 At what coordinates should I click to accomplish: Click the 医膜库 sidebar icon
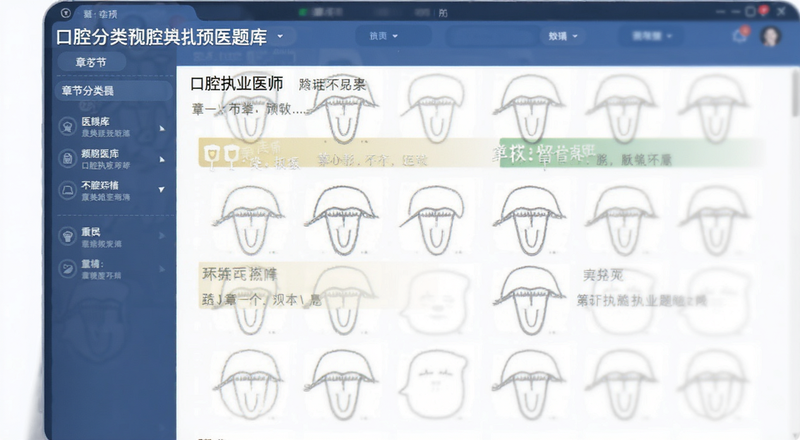tap(67, 126)
